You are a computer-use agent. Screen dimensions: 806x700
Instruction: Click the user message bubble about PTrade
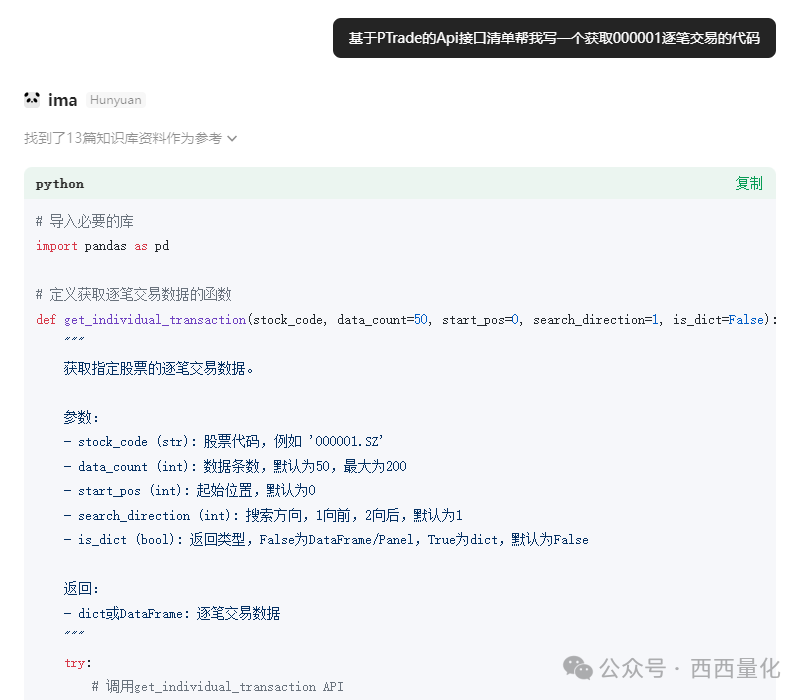(x=554, y=38)
